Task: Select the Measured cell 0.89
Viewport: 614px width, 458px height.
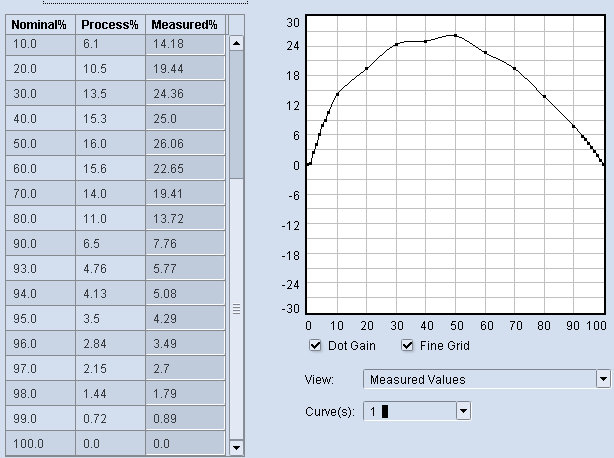Action: (186, 419)
